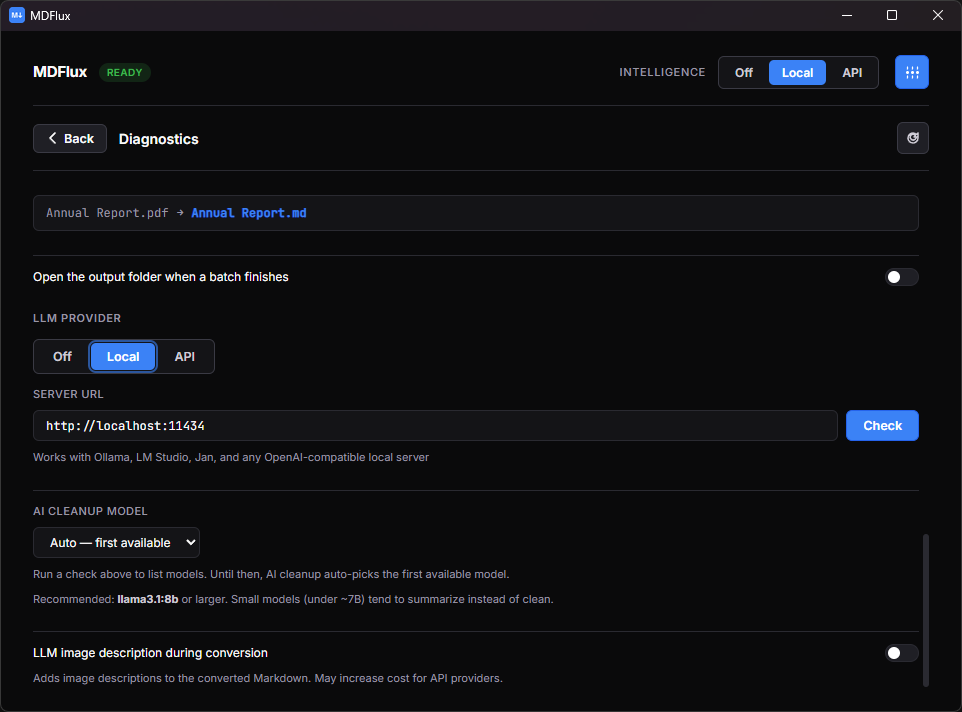Click the Diagnostics page heading
The image size is (962, 712).
point(158,139)
